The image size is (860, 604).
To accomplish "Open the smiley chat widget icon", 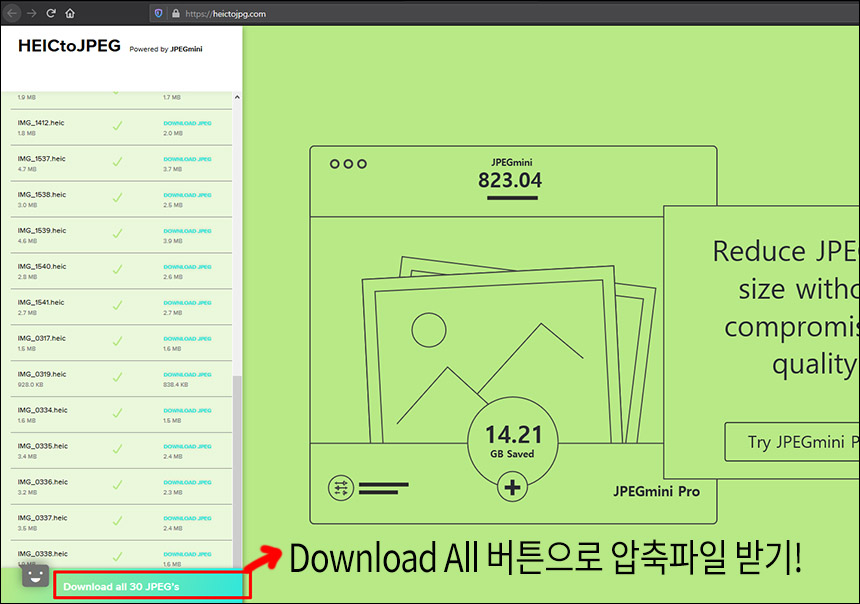I will click(x=35, y=576).
